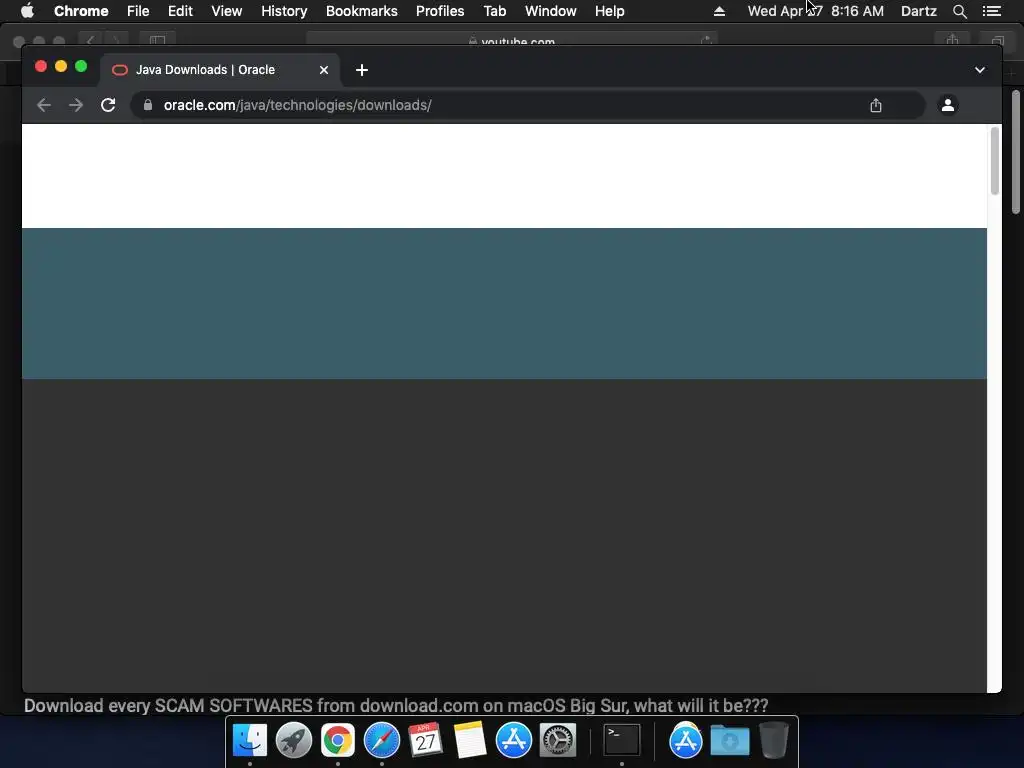
Task: Open Terminal from the Dock
Action: [621, 740]
